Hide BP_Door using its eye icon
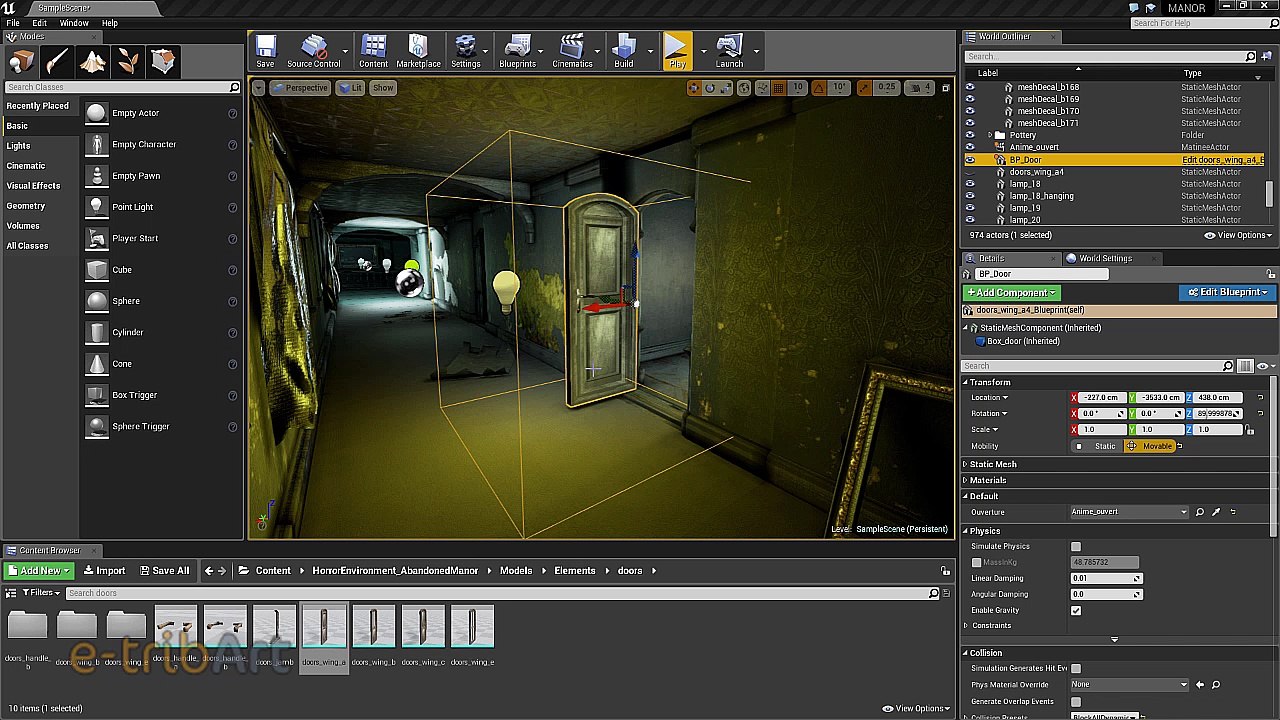 pyautogui.click(x=969, y=160)
